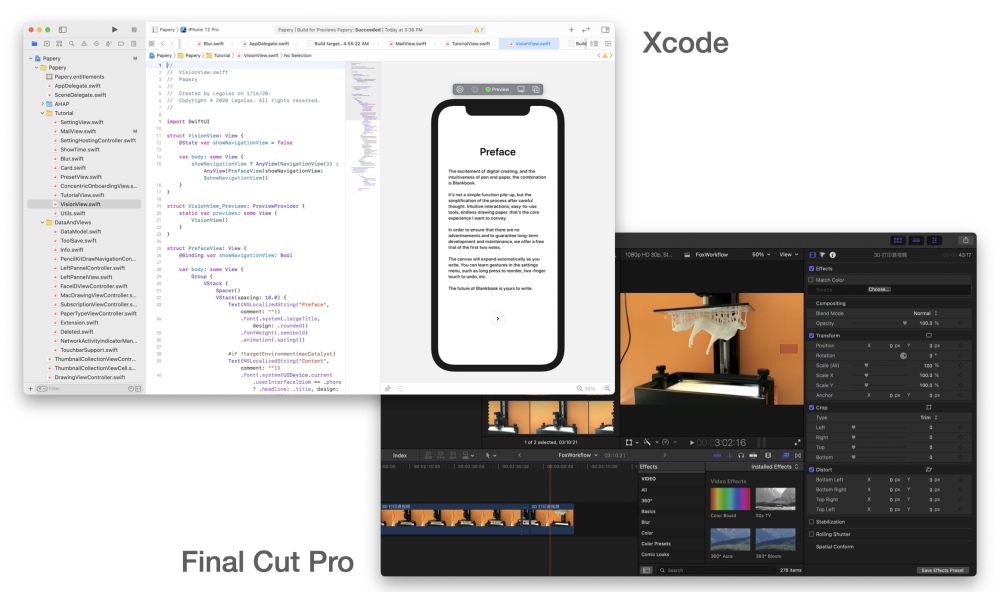
Task: Click the canvas zoom-in magnifier icon
Action: 607,388
